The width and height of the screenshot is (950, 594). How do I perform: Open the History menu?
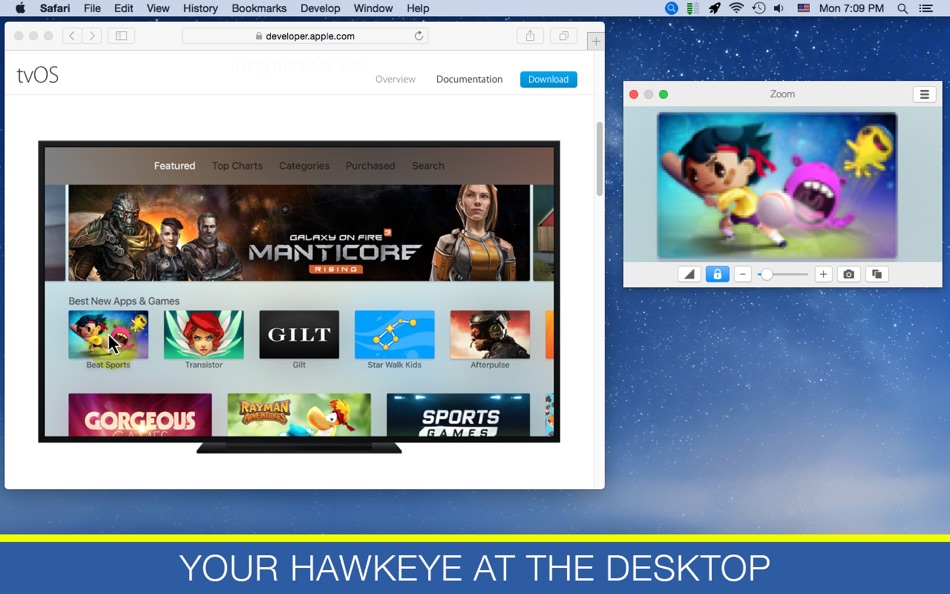[200, 8]
